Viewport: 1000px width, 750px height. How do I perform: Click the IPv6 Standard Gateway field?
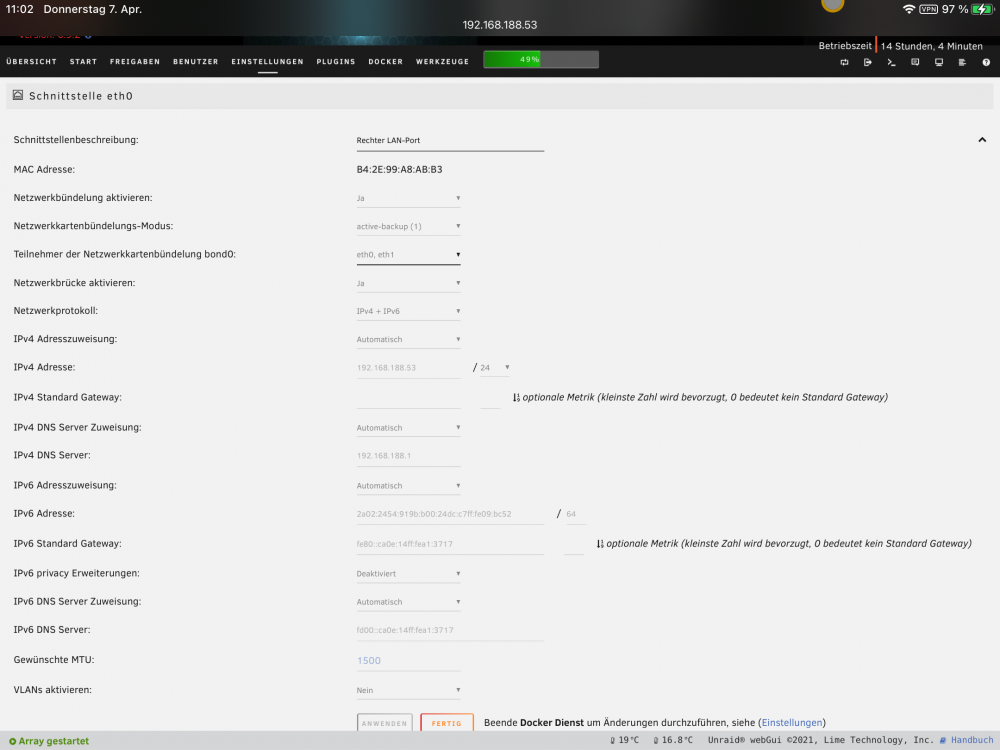click(450, 544)
